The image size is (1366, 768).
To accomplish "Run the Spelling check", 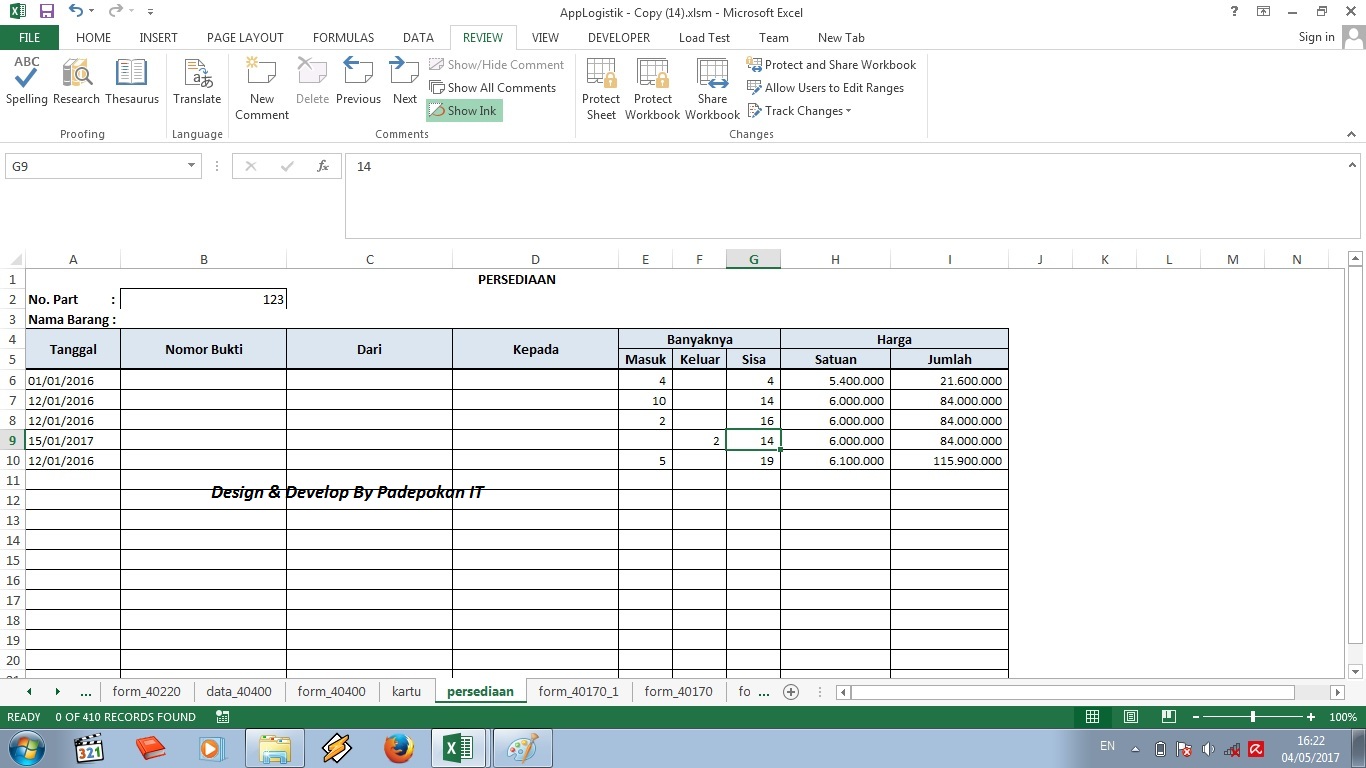I will 27,81.
